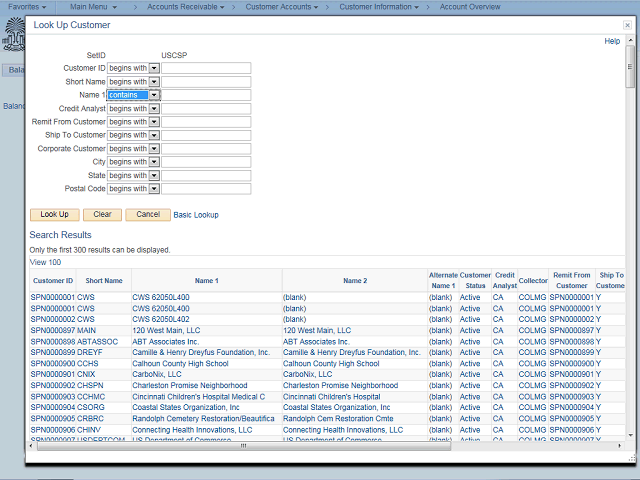Open the Postal Code operator dropdown

[154, 189]
